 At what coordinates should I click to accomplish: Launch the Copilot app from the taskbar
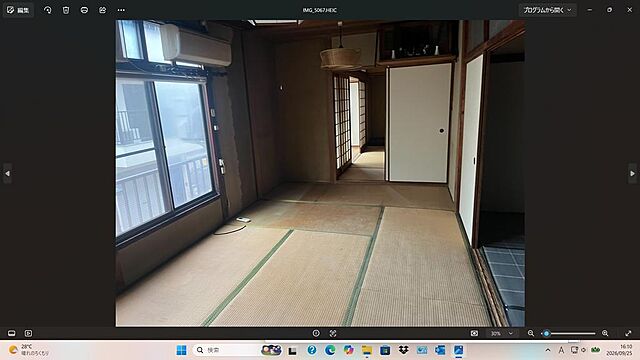click(x=349, y=350)
